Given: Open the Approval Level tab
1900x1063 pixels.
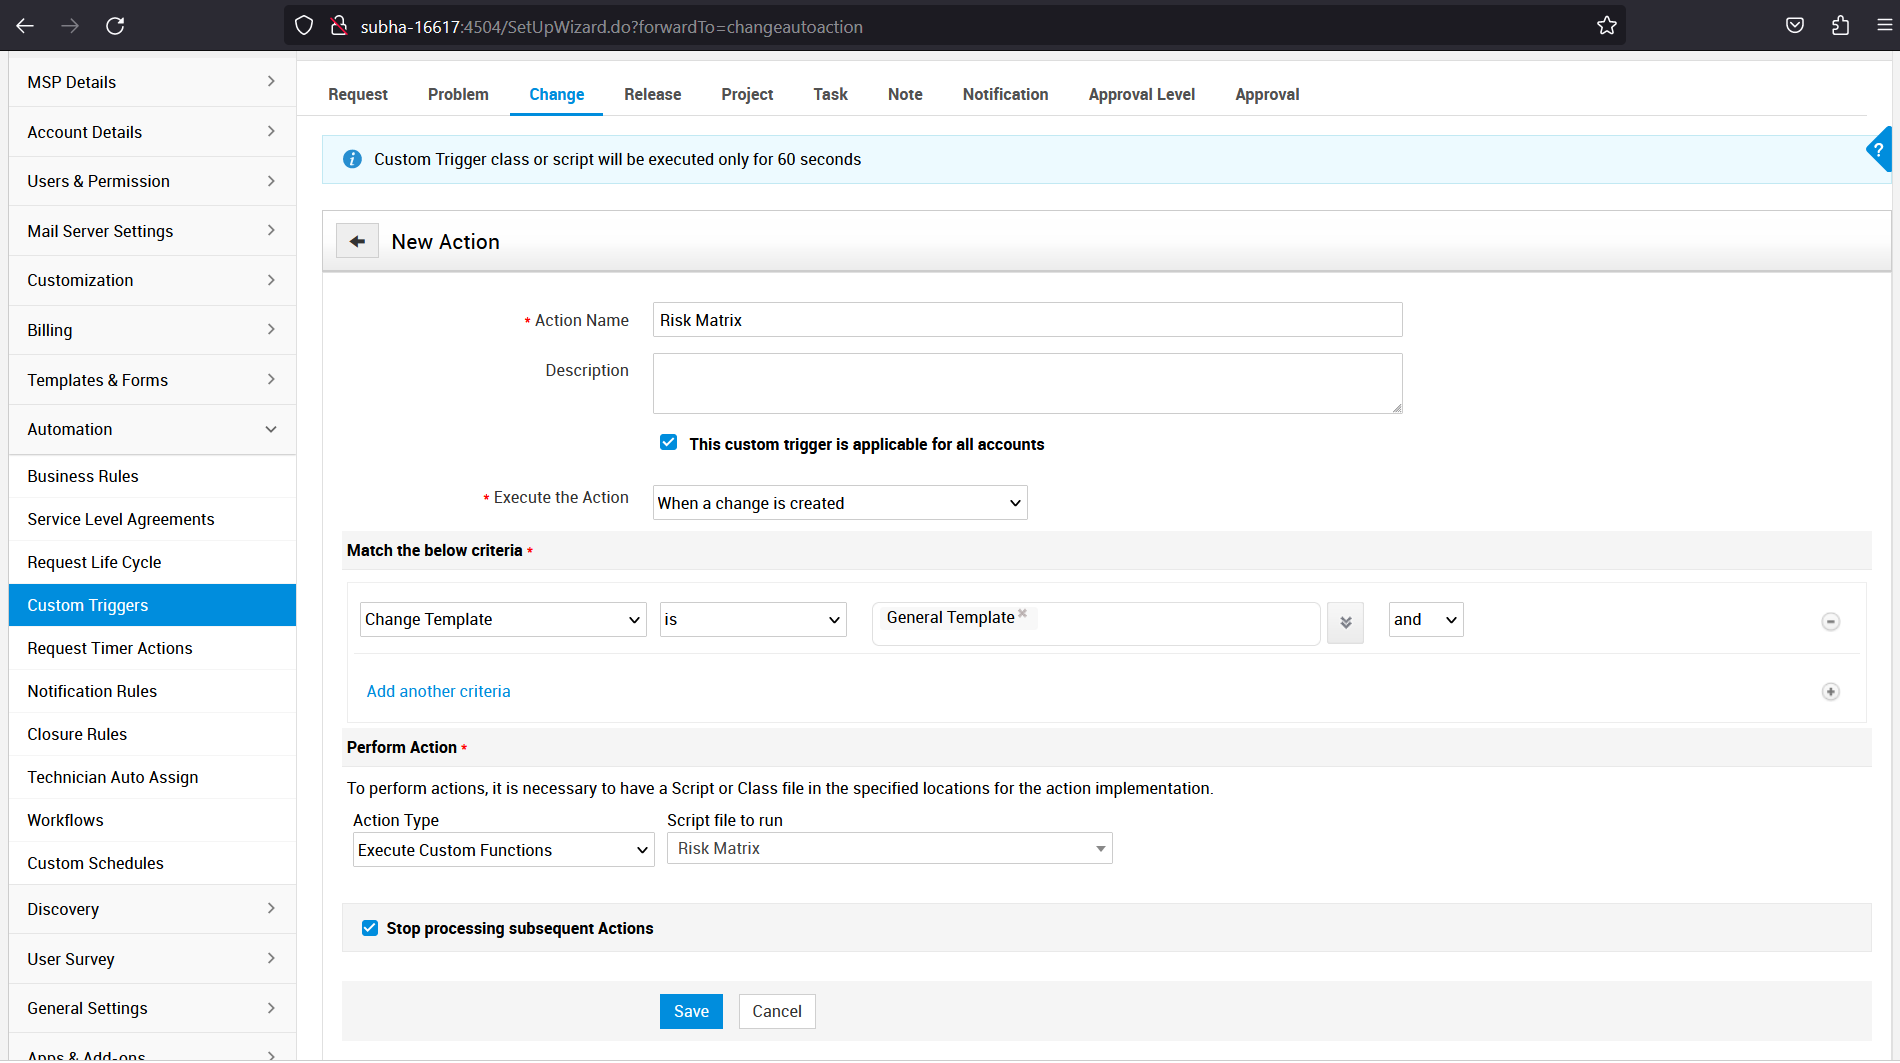Looking at the screenshot, I should coord(1141,94).
